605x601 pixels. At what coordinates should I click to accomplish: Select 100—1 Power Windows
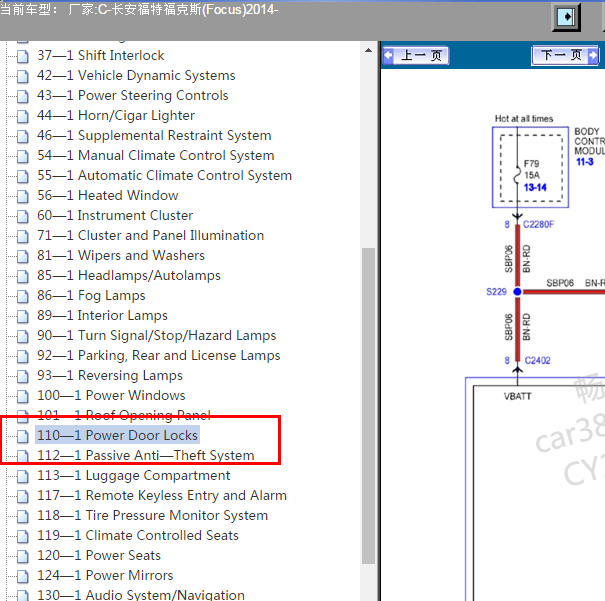[111, 396]
